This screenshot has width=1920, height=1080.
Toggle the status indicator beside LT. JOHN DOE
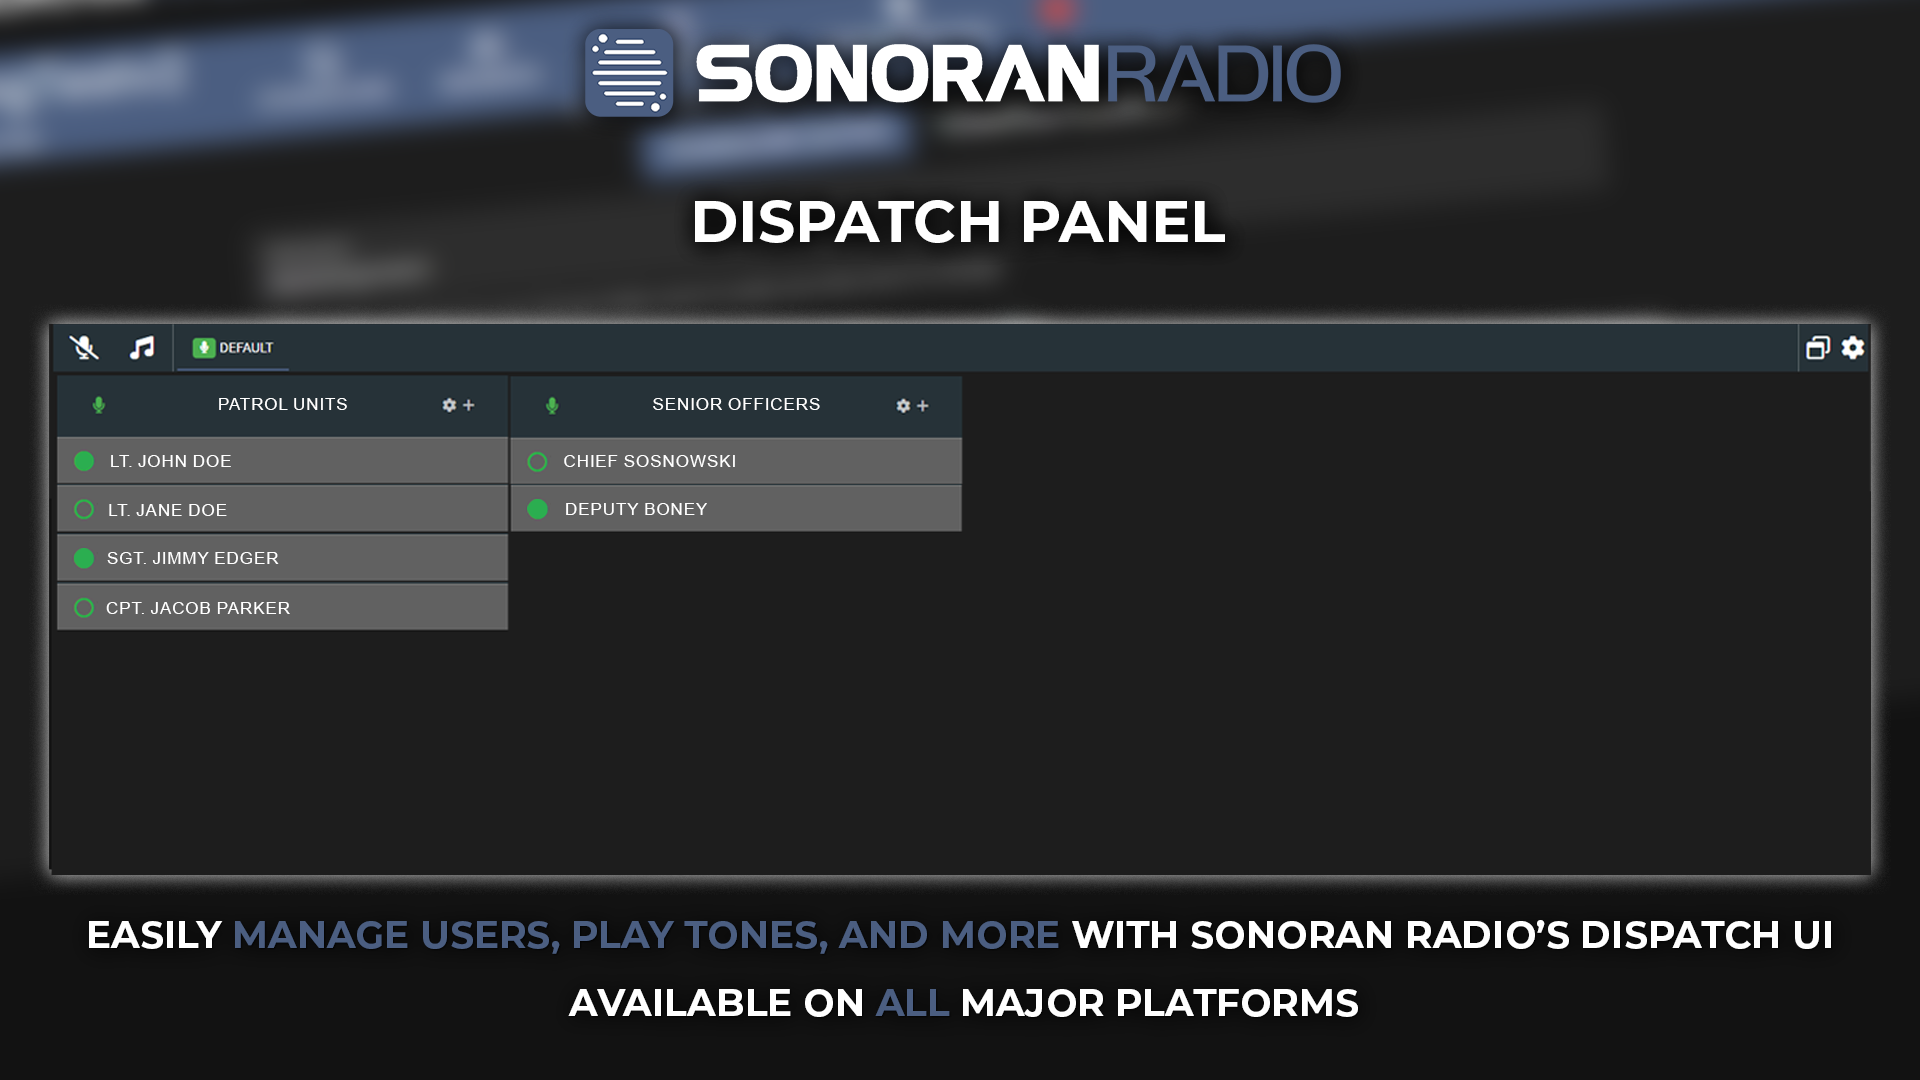tap(84, 461)
